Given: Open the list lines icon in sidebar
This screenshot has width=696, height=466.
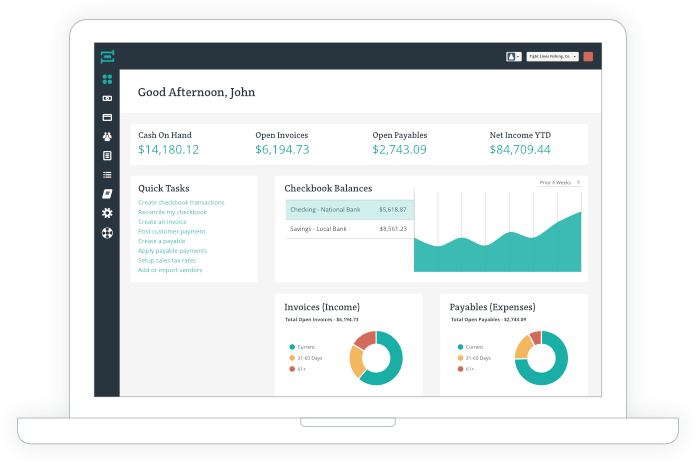Looking at the screenshot, I should [x=107, y=175].
